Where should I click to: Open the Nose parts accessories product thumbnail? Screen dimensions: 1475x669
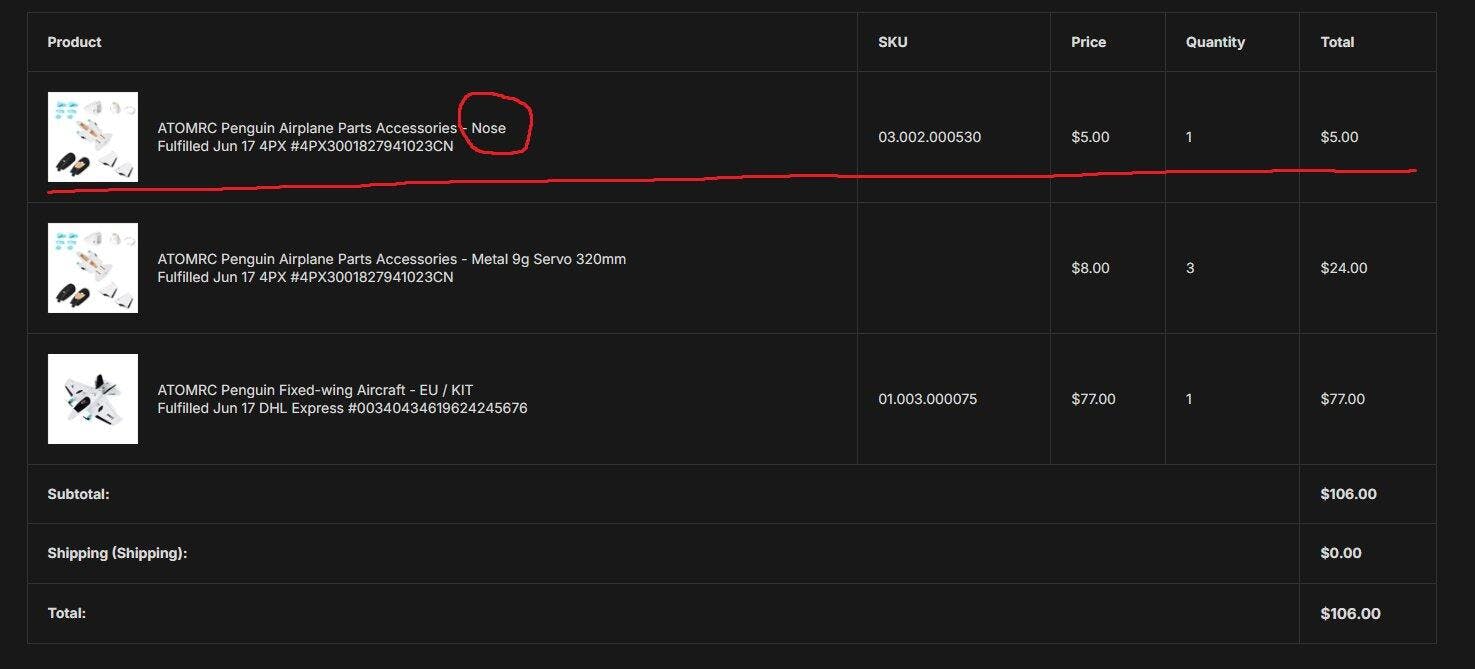(x=93, y=137)
